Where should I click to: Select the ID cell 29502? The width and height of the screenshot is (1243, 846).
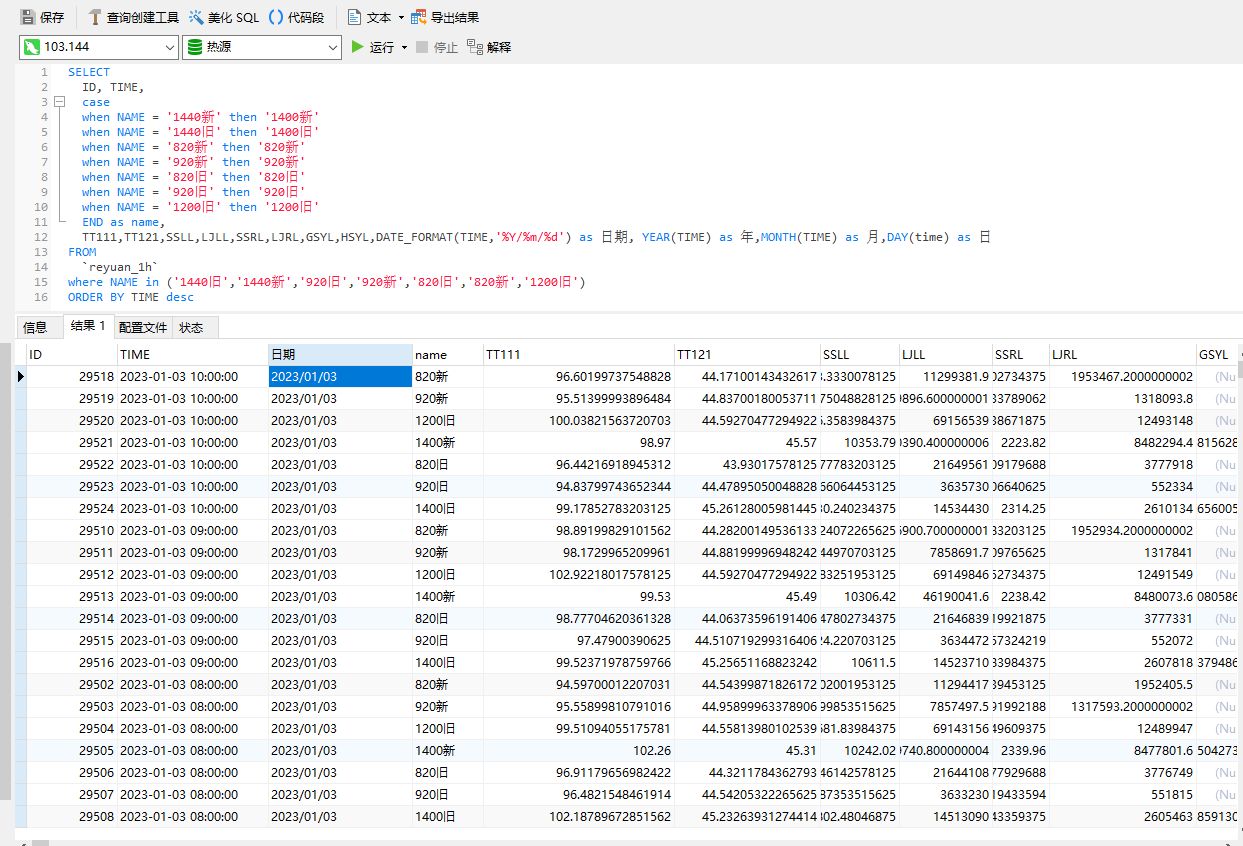click(x=71, y=684)
